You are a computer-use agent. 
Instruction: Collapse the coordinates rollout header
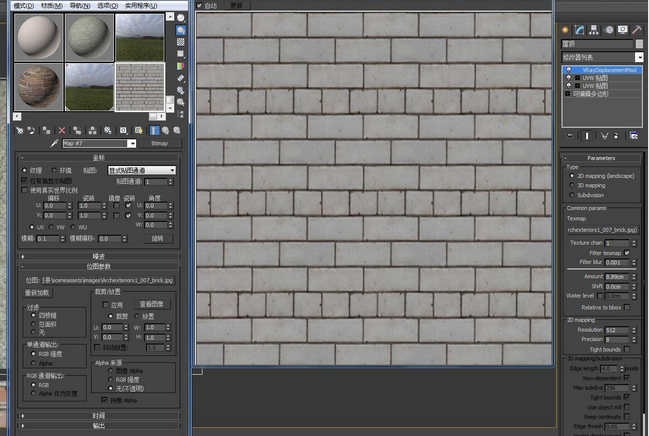tap(99, 158)
